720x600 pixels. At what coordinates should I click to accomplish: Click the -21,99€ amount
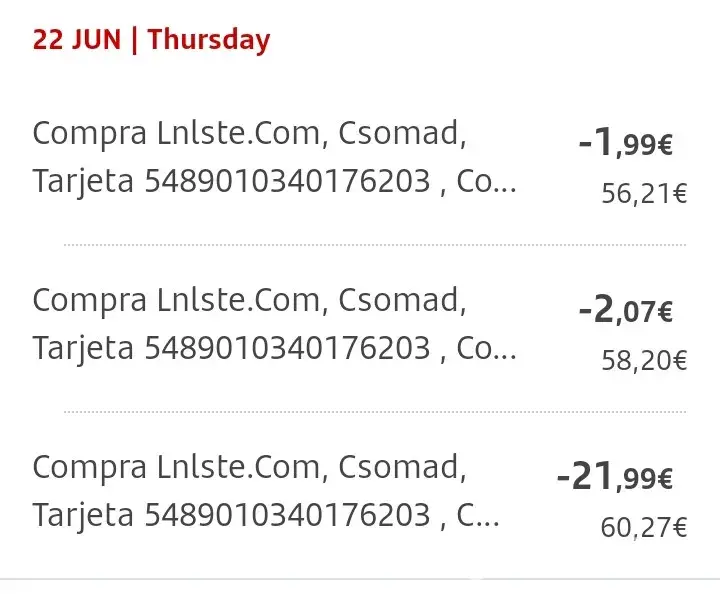[615, 479]
